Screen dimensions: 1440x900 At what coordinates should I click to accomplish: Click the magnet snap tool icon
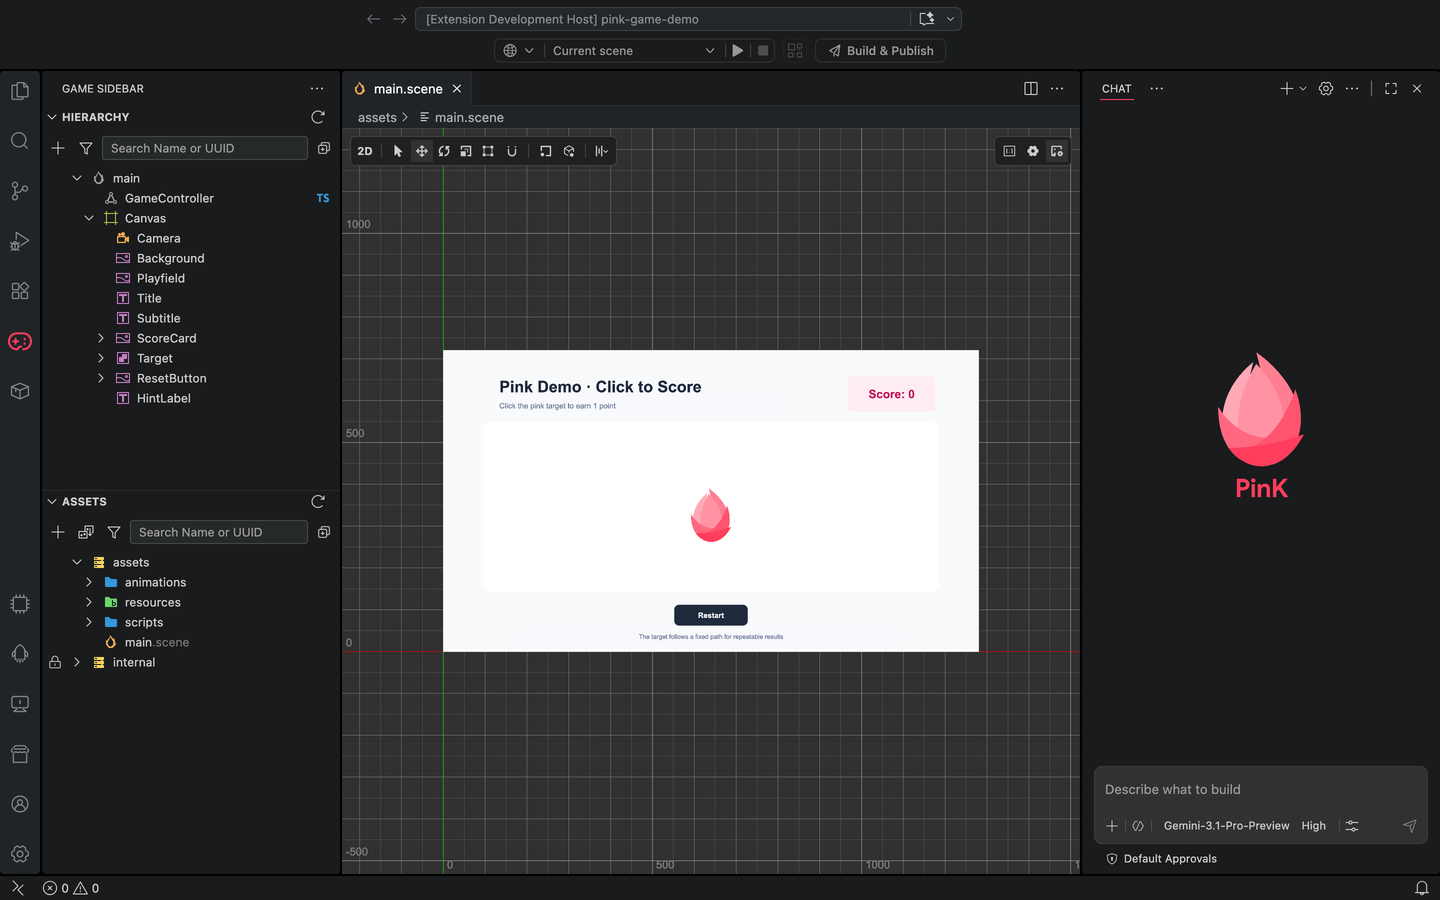click(512, 151)
